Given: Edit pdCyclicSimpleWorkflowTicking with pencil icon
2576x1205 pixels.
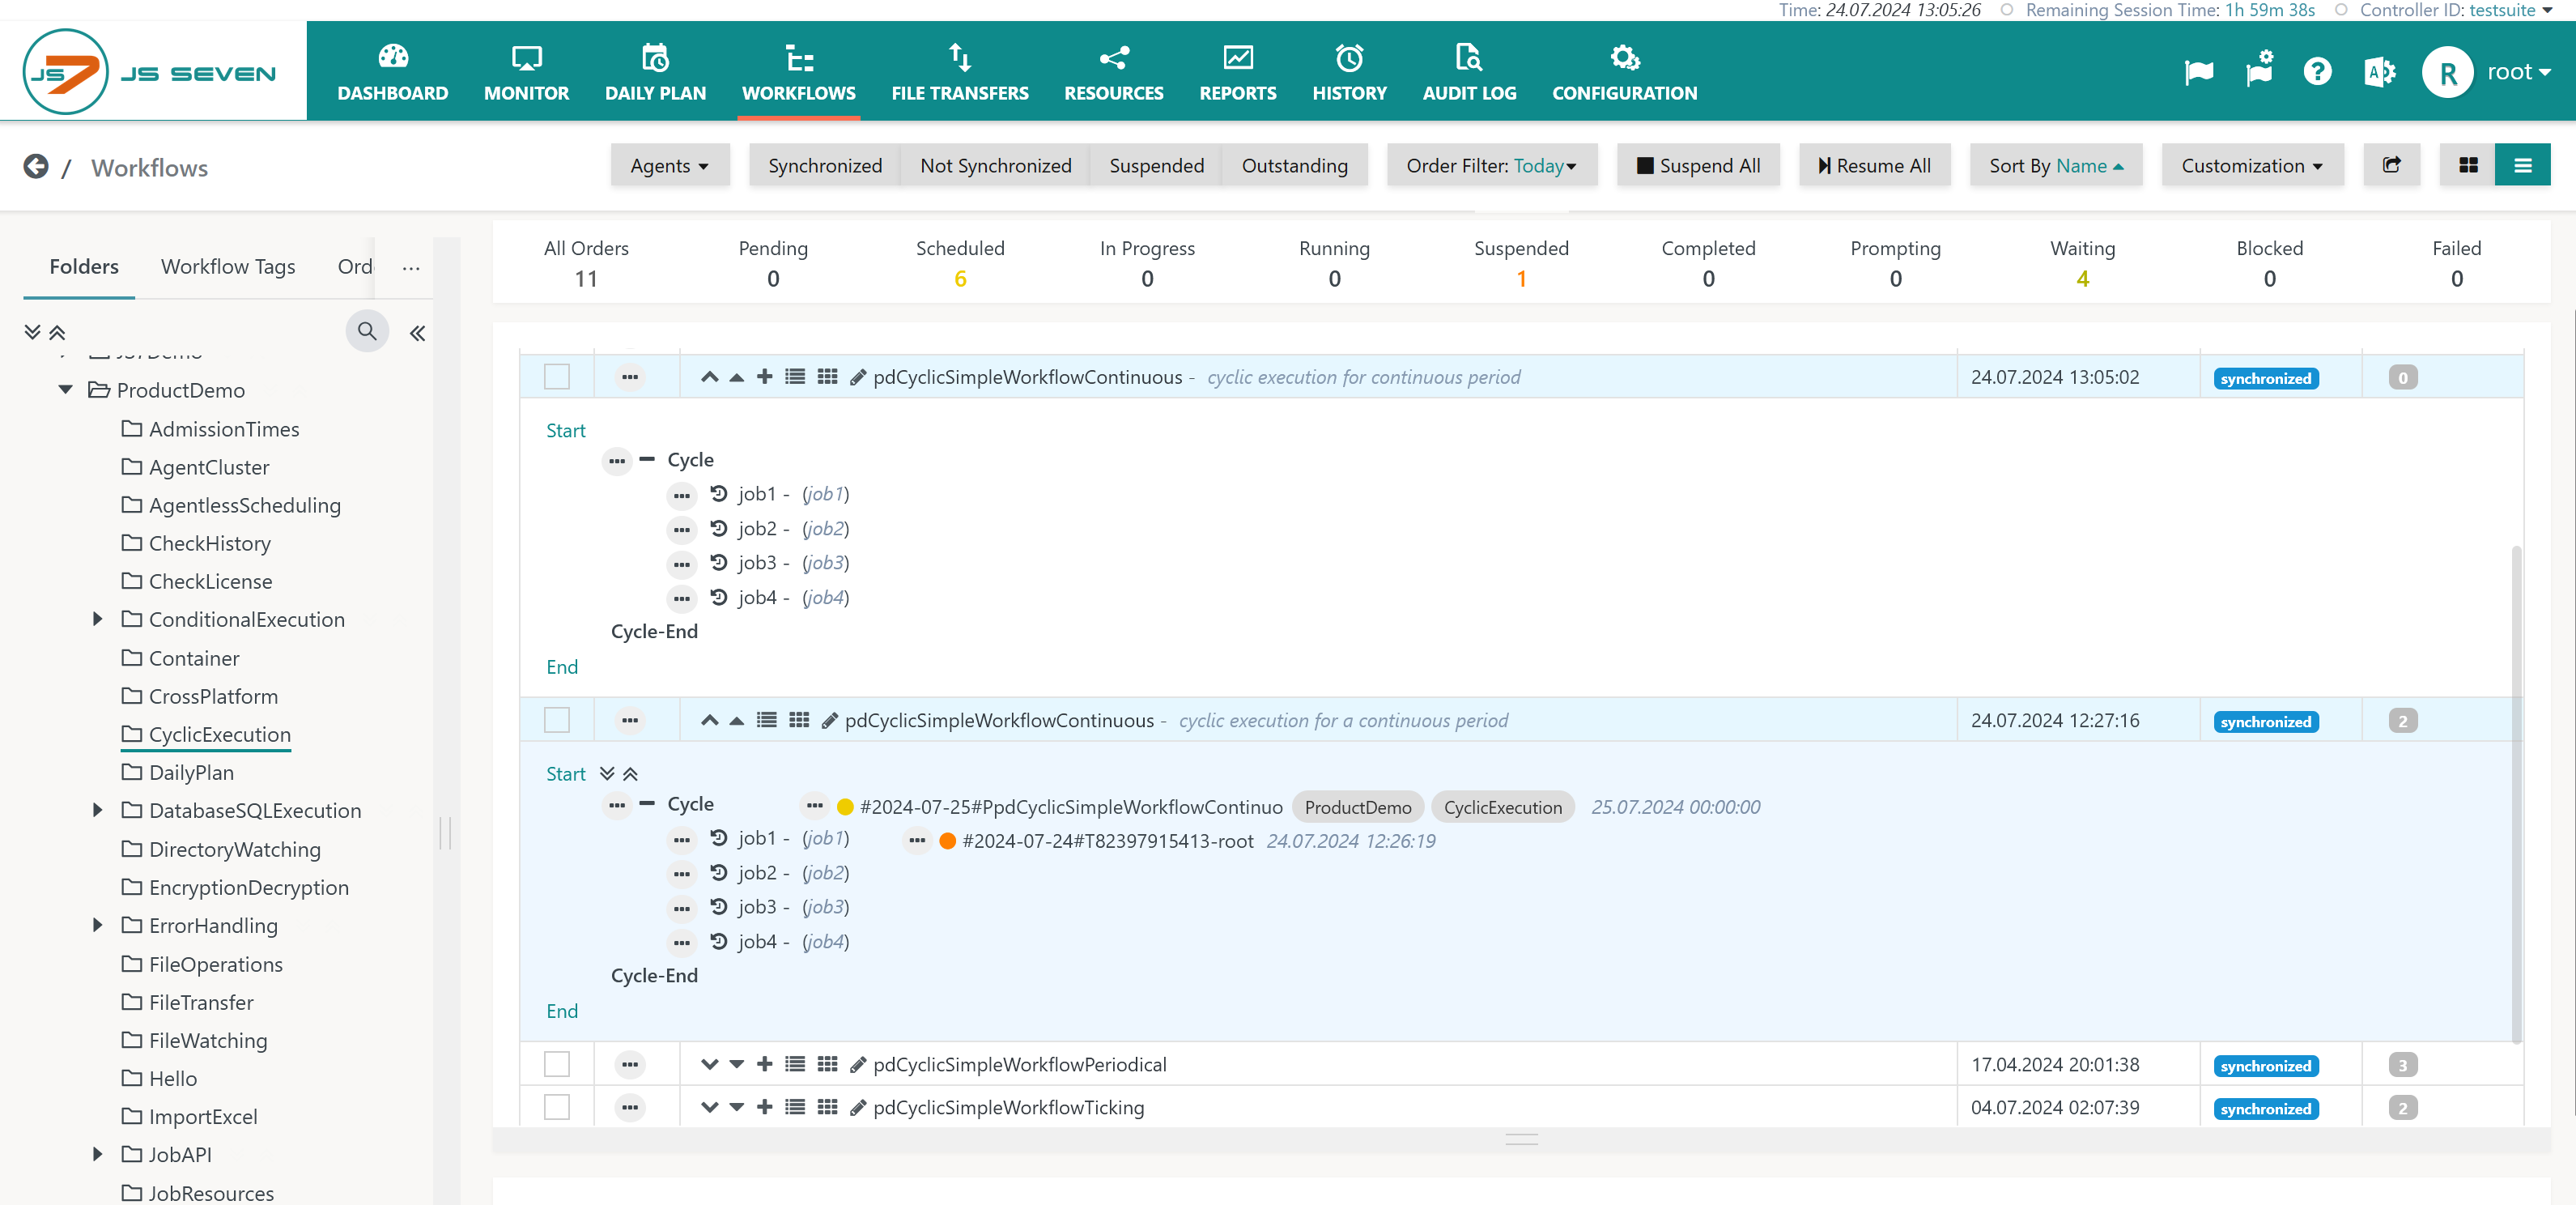Looking at the screenshot, I should (x=857, y=1108).
